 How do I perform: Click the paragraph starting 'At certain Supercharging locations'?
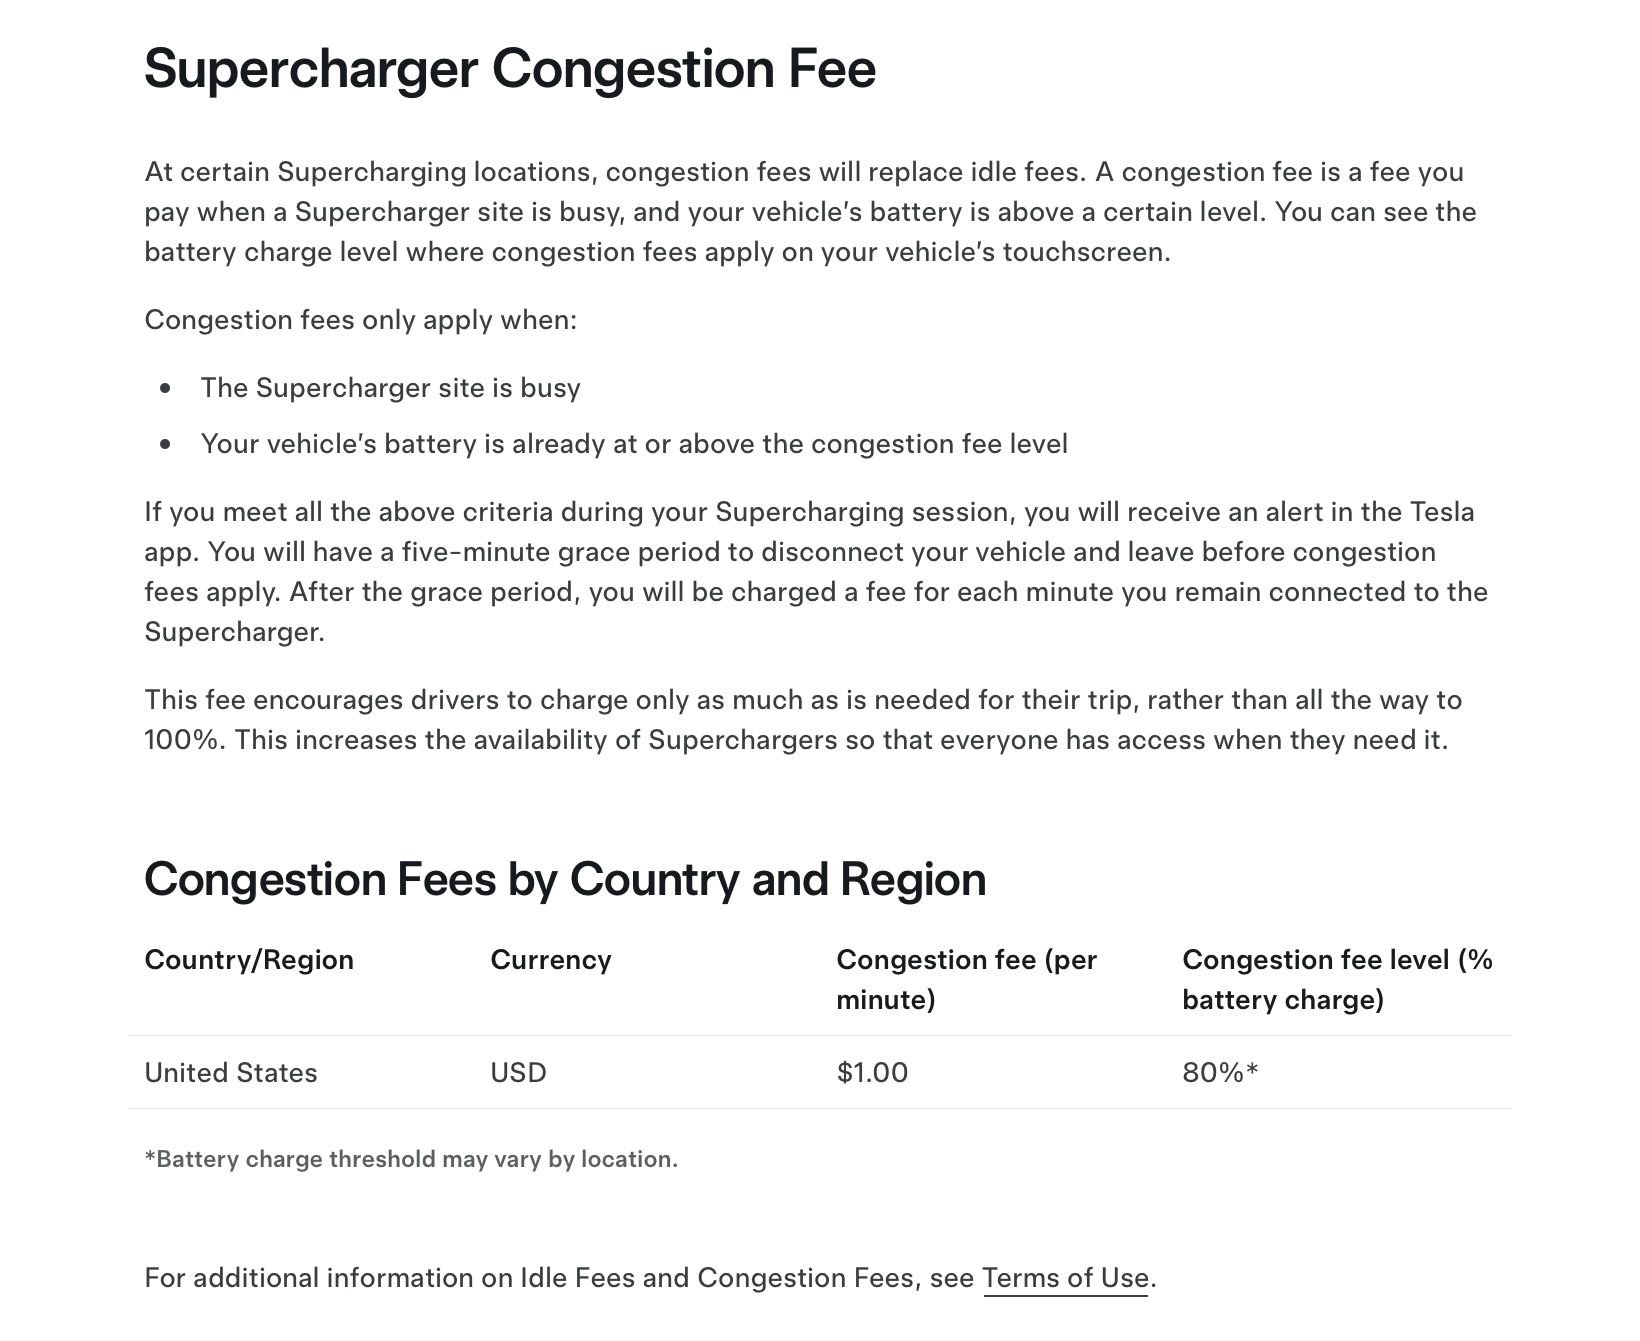[810, 212]
